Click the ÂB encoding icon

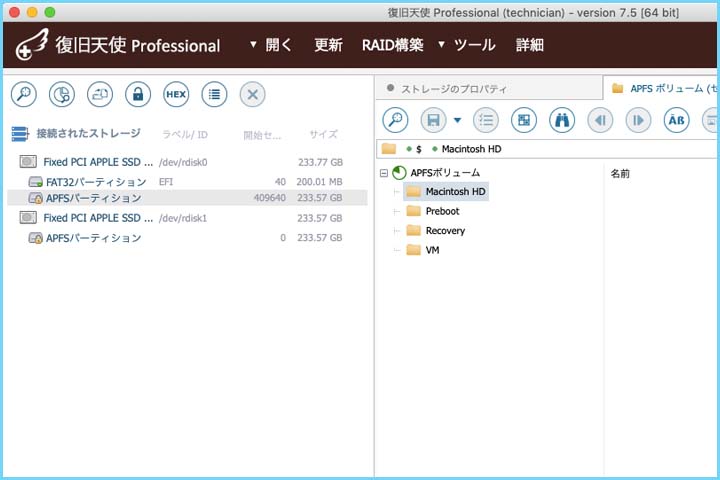click(676, 120)
